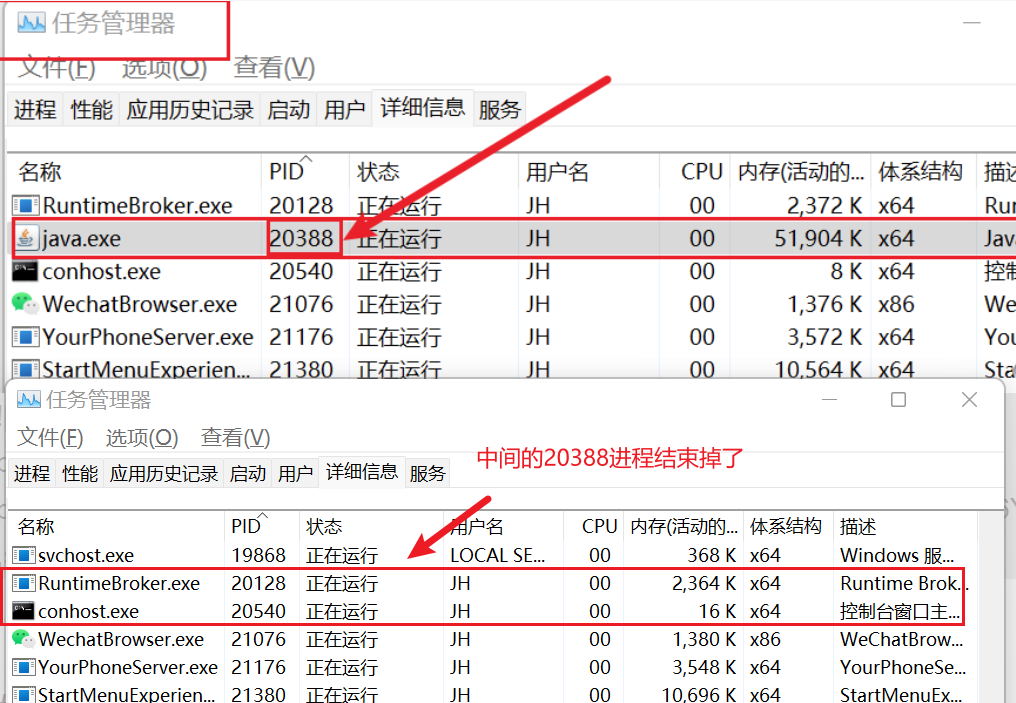This screenshot has width=1016, height=703.
Task: Sort by 状态 column in lower window
Action: coord(372,526)
